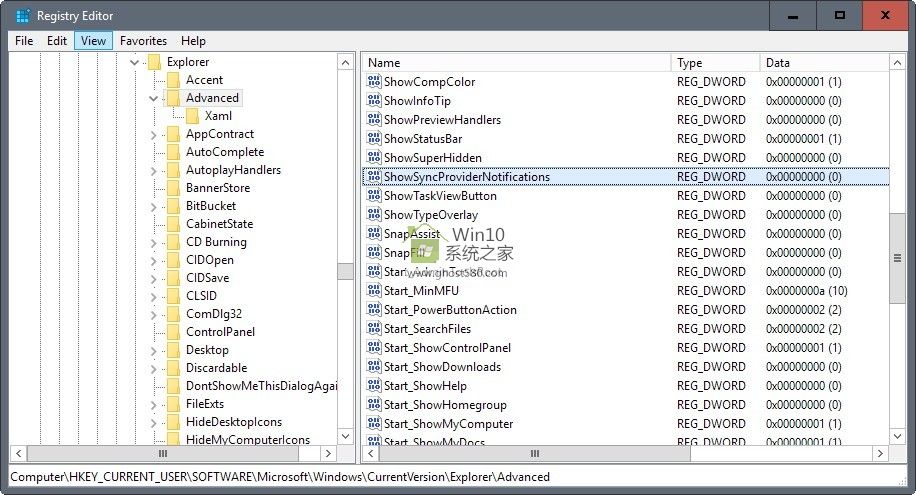The image size is (916, 495).
Task: Click the FileExts folder icon
Action: pyautogui.click(x=174, y=404)
